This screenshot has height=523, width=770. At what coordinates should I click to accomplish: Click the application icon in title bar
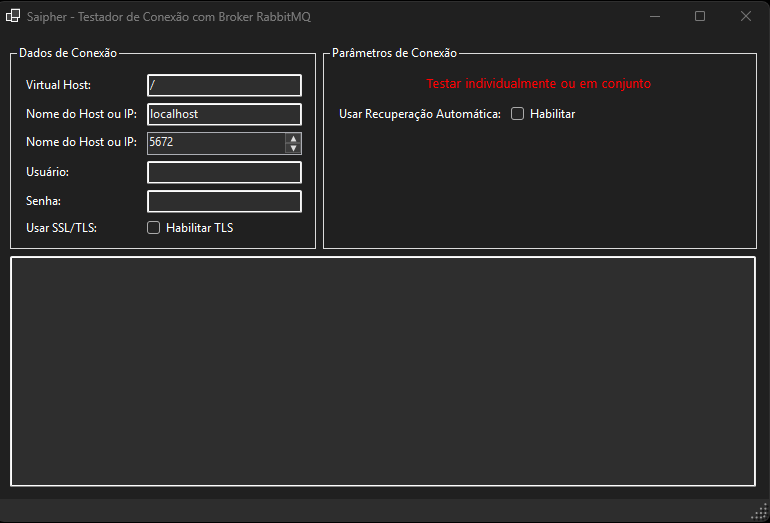[13, 16]
